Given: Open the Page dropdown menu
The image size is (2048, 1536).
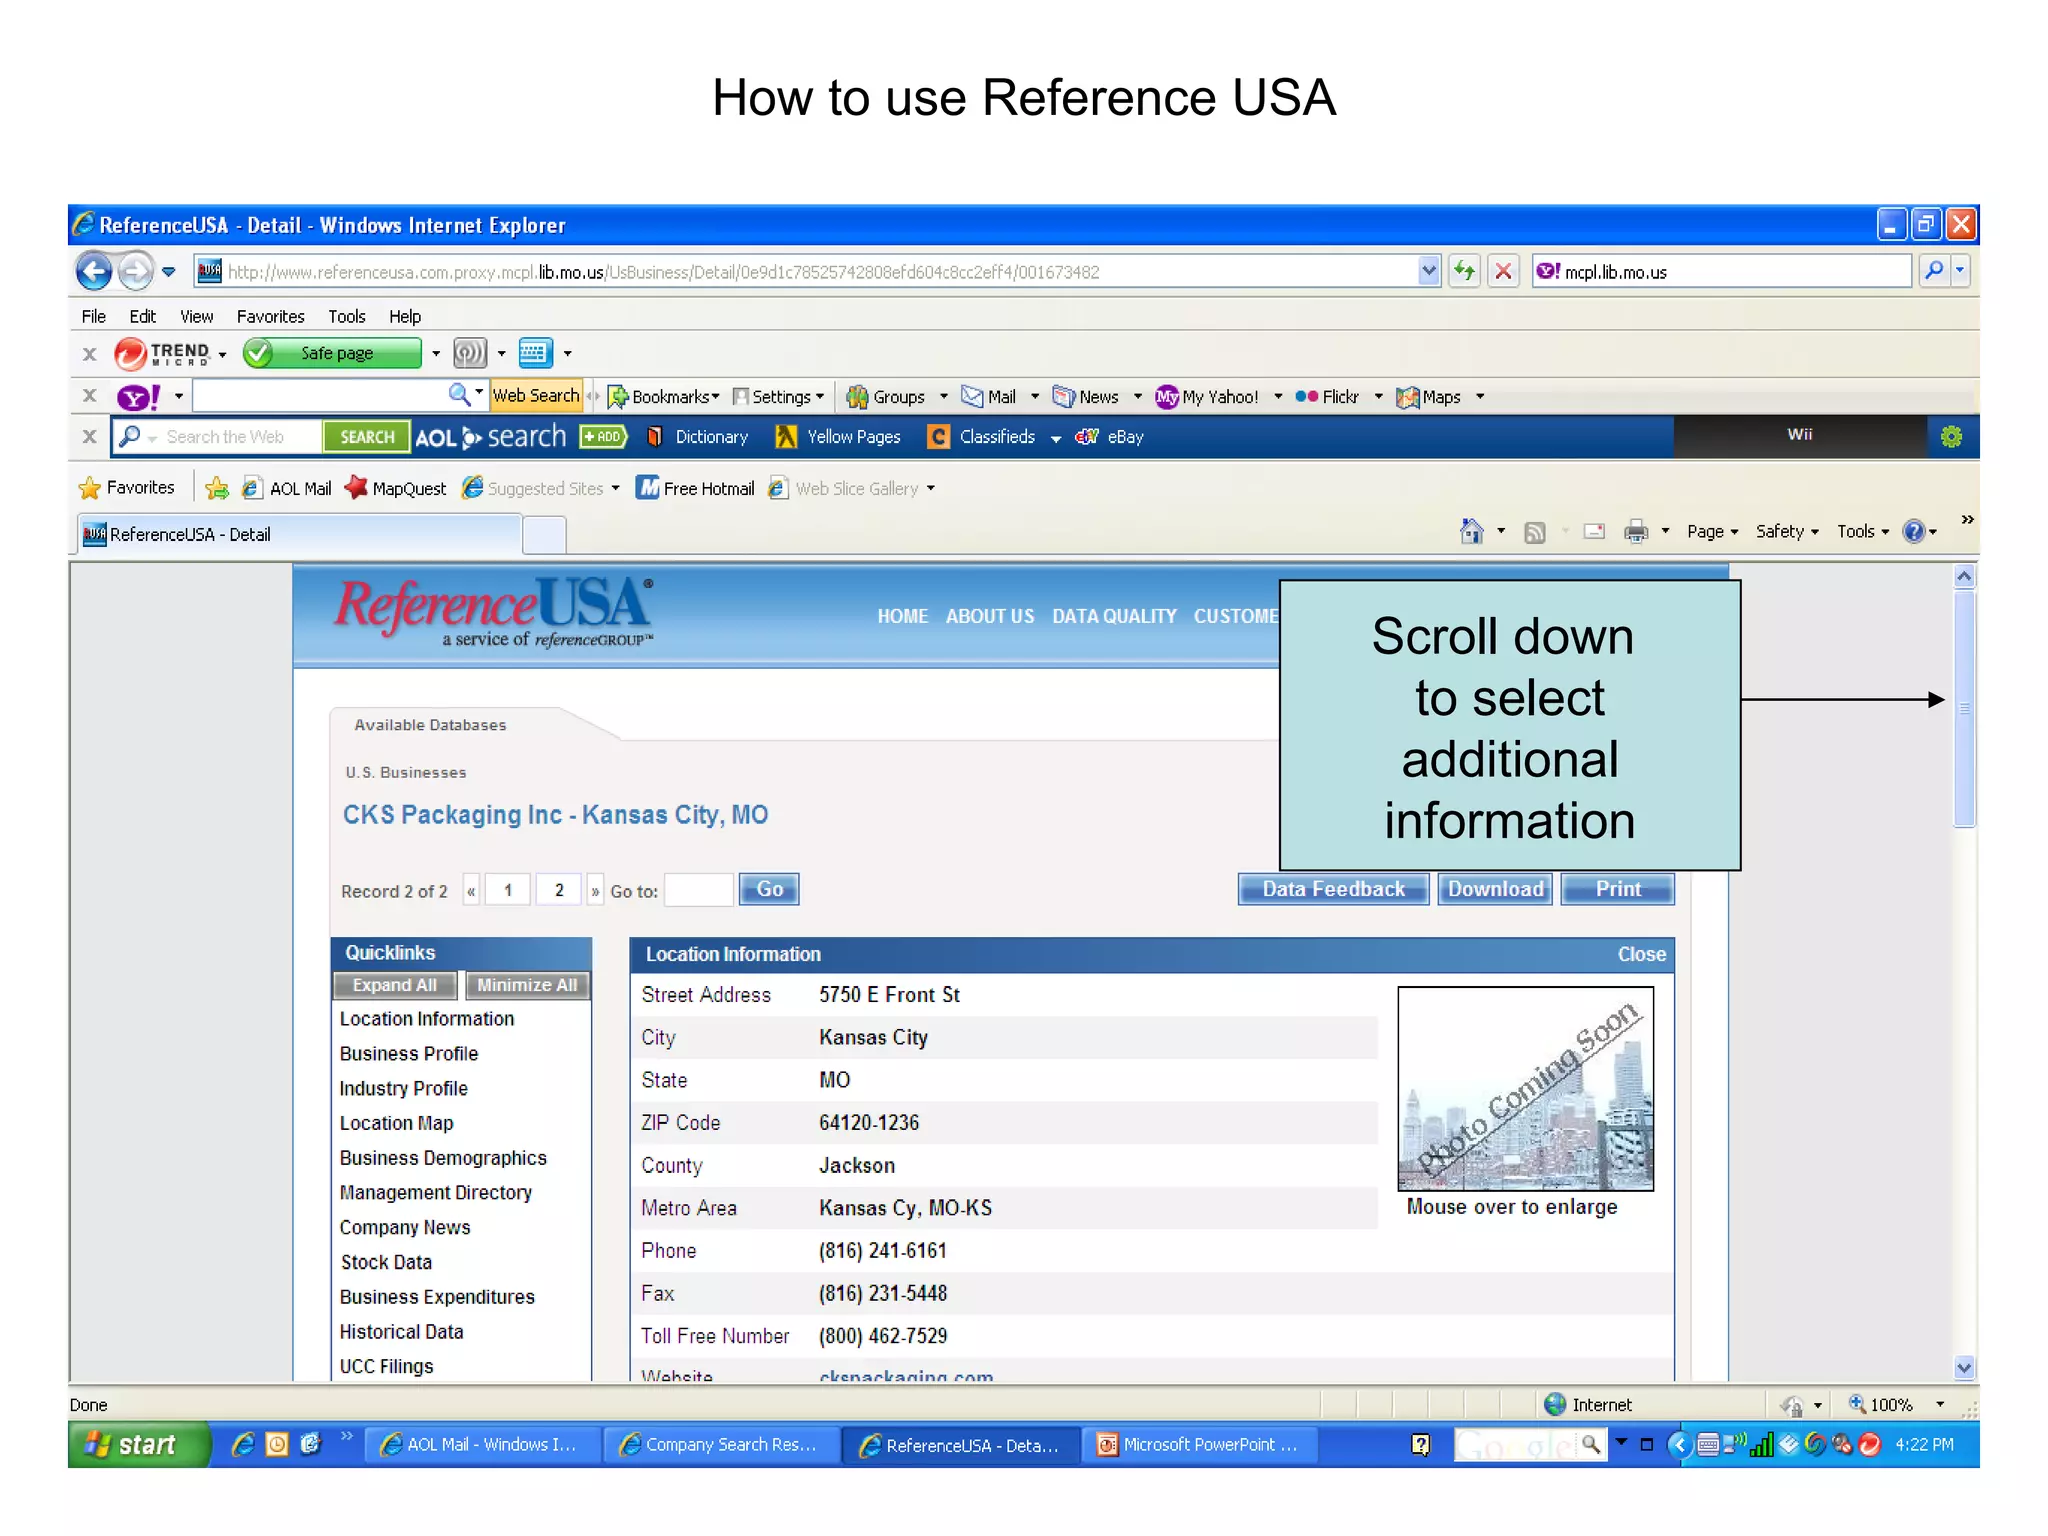Looking at the screenshot, I should pos(1712,532).
